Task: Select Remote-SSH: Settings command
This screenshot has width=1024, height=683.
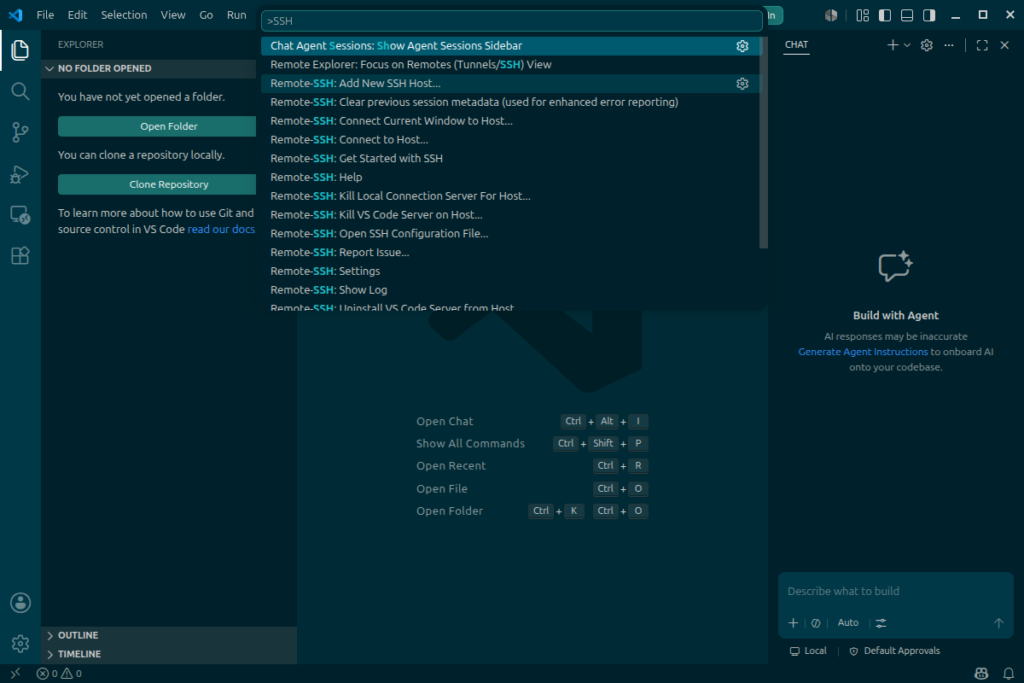Action: [511, 271]
